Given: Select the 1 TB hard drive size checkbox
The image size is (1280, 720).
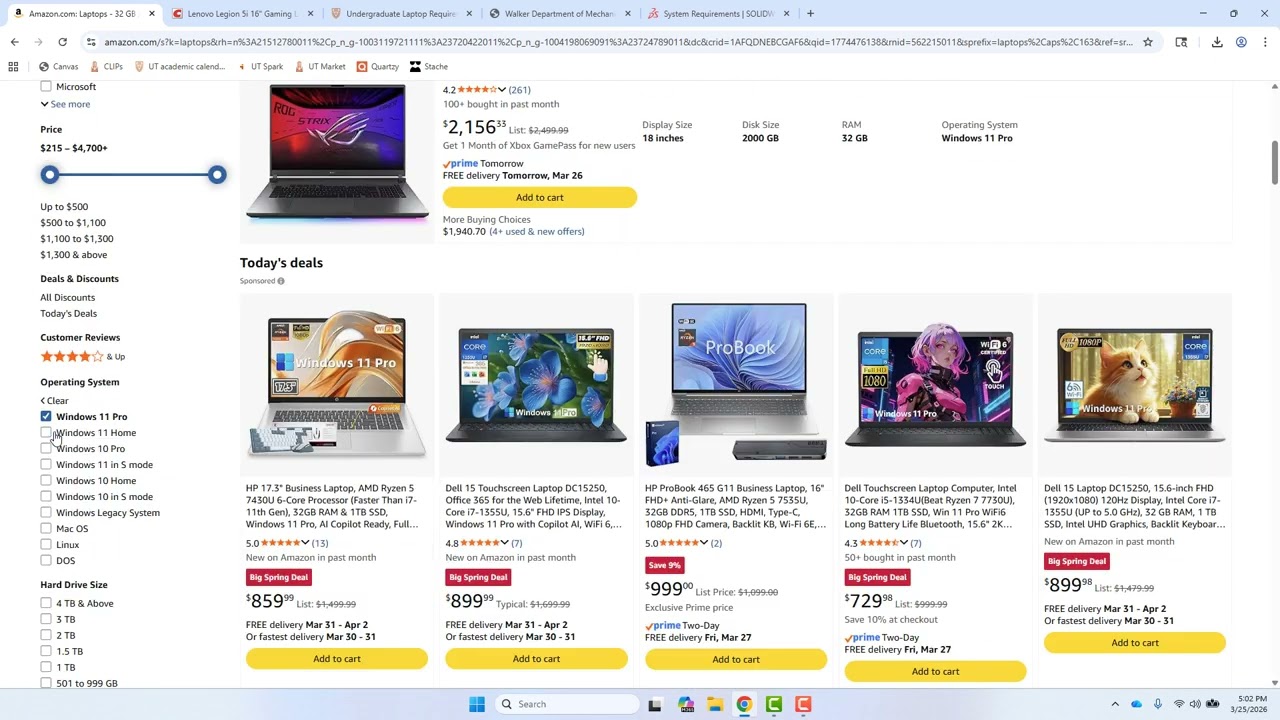Looking at the screenshot, I should coord(46,667).
